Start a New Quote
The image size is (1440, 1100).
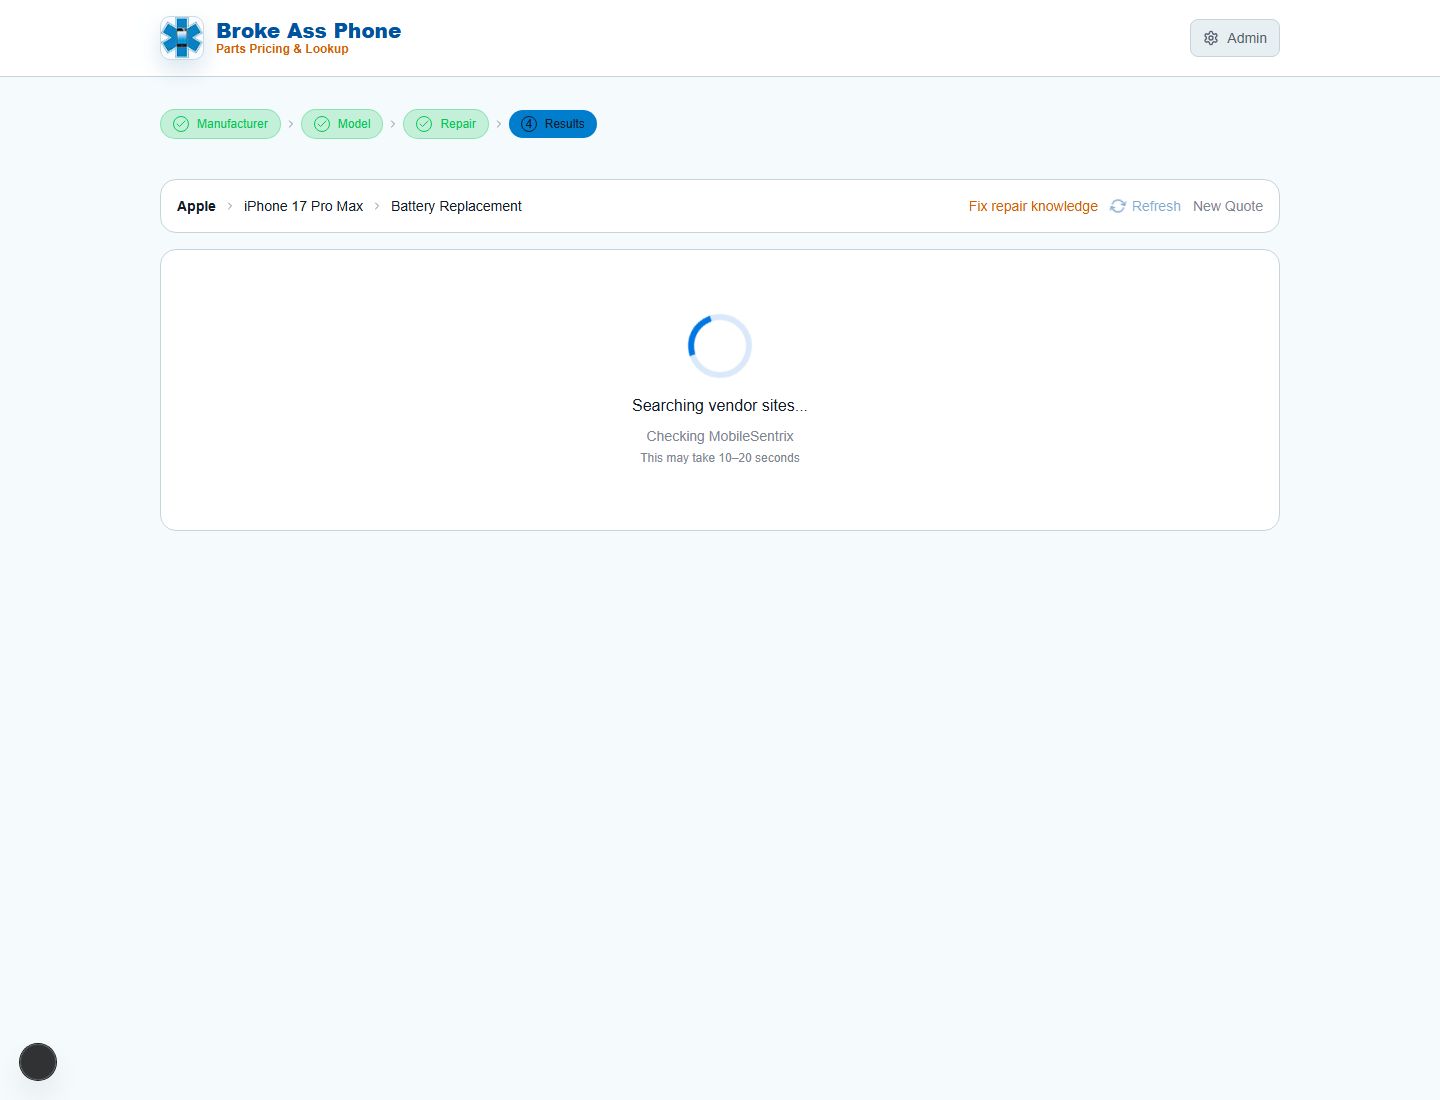1228,206
